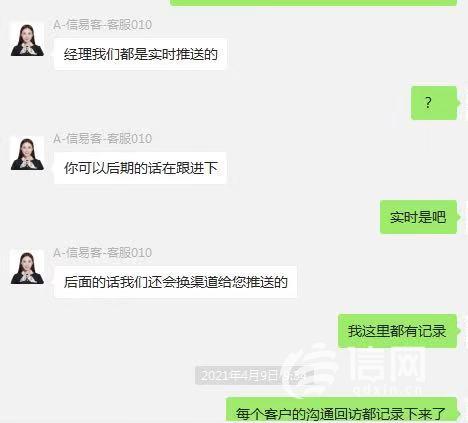Select the message 经理我们都是实时推送的

(140, 54)
